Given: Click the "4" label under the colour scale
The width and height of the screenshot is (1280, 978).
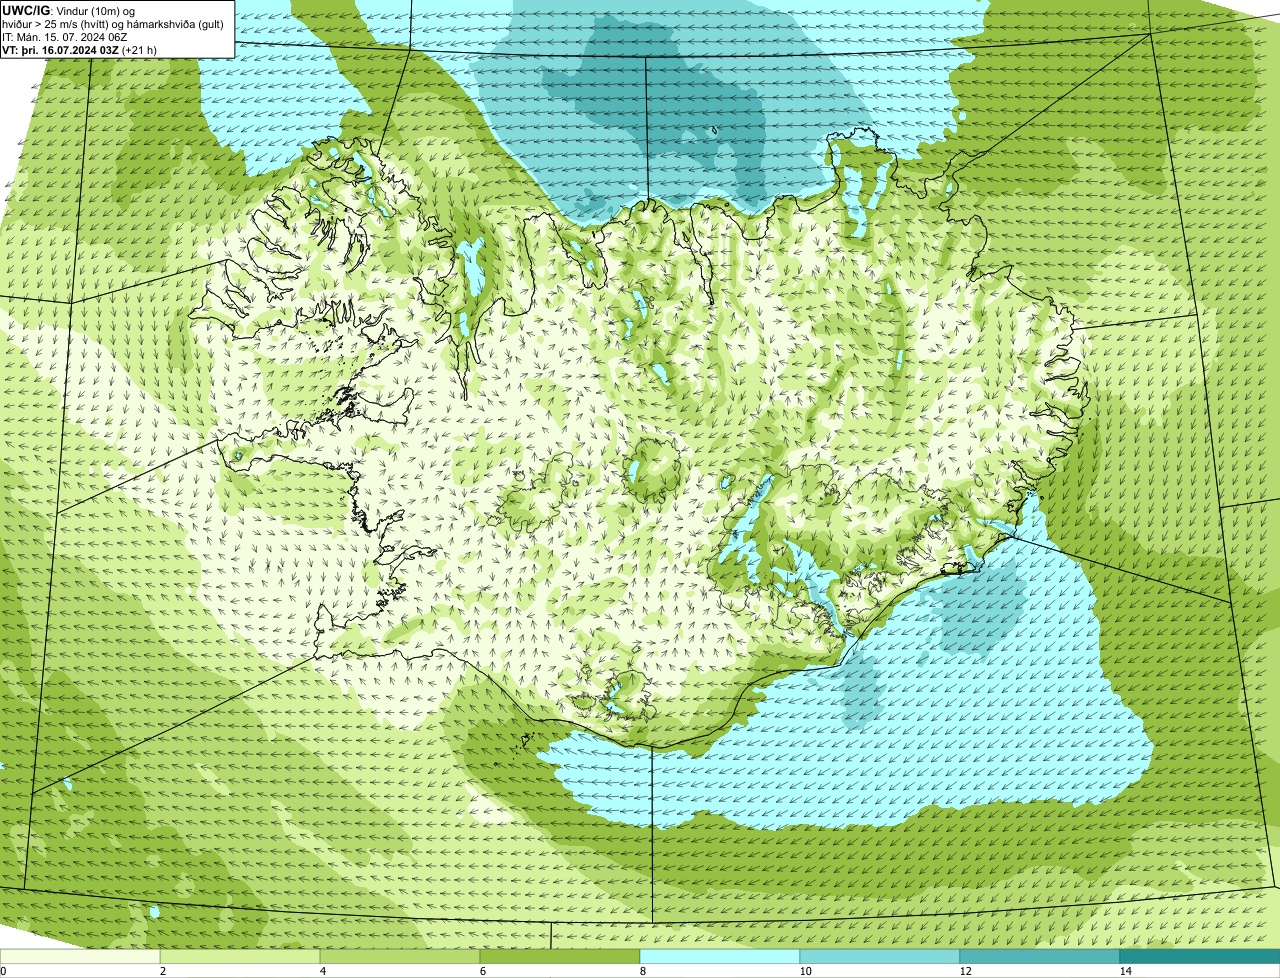Looking at the screenshot, I should (x=322, y=971).
